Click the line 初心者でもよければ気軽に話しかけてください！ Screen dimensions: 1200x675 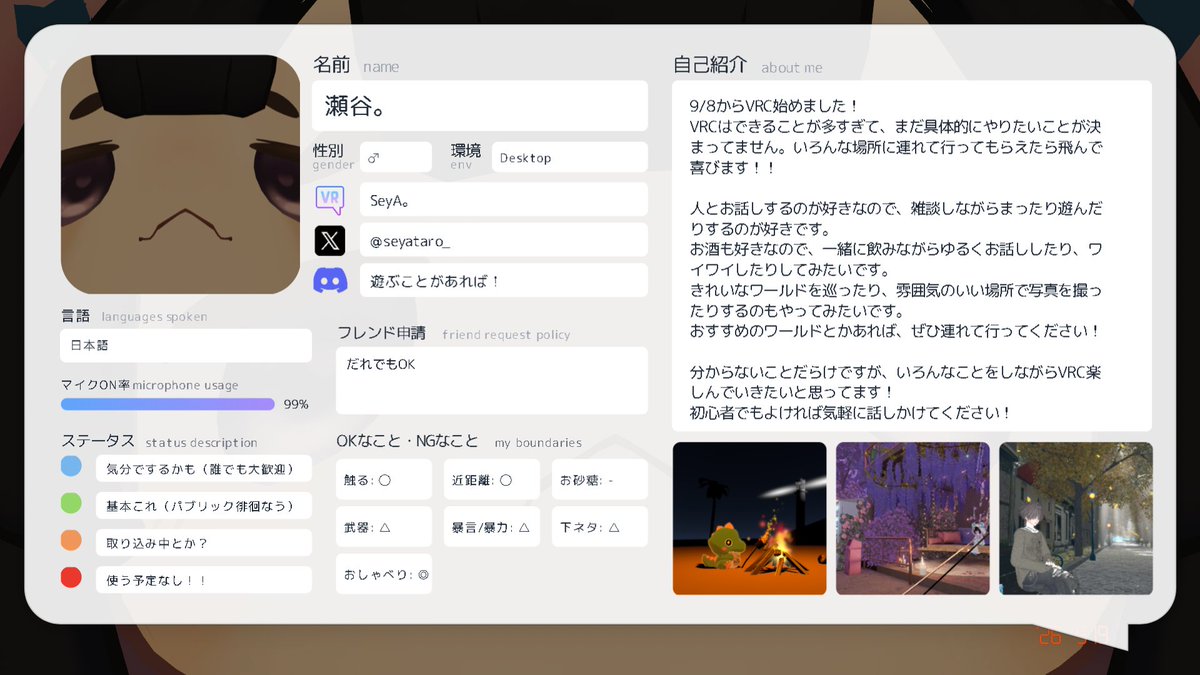coord(850,412)
